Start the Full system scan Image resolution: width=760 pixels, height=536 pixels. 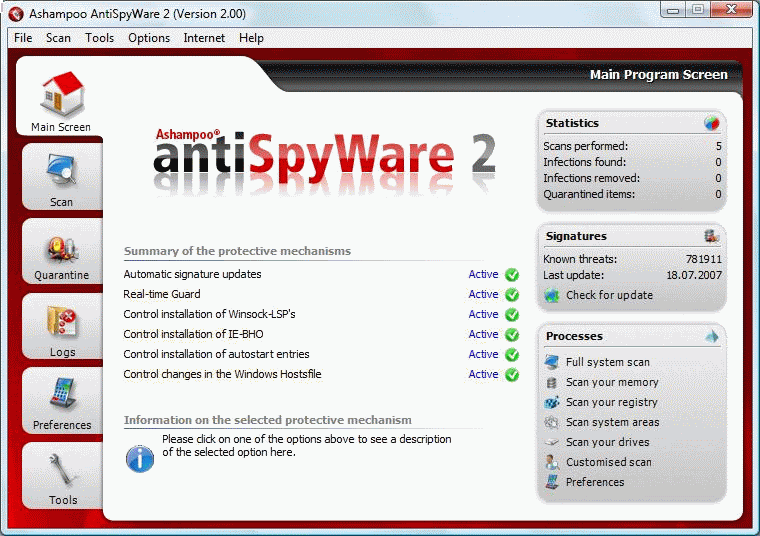[x=608, y=362]
